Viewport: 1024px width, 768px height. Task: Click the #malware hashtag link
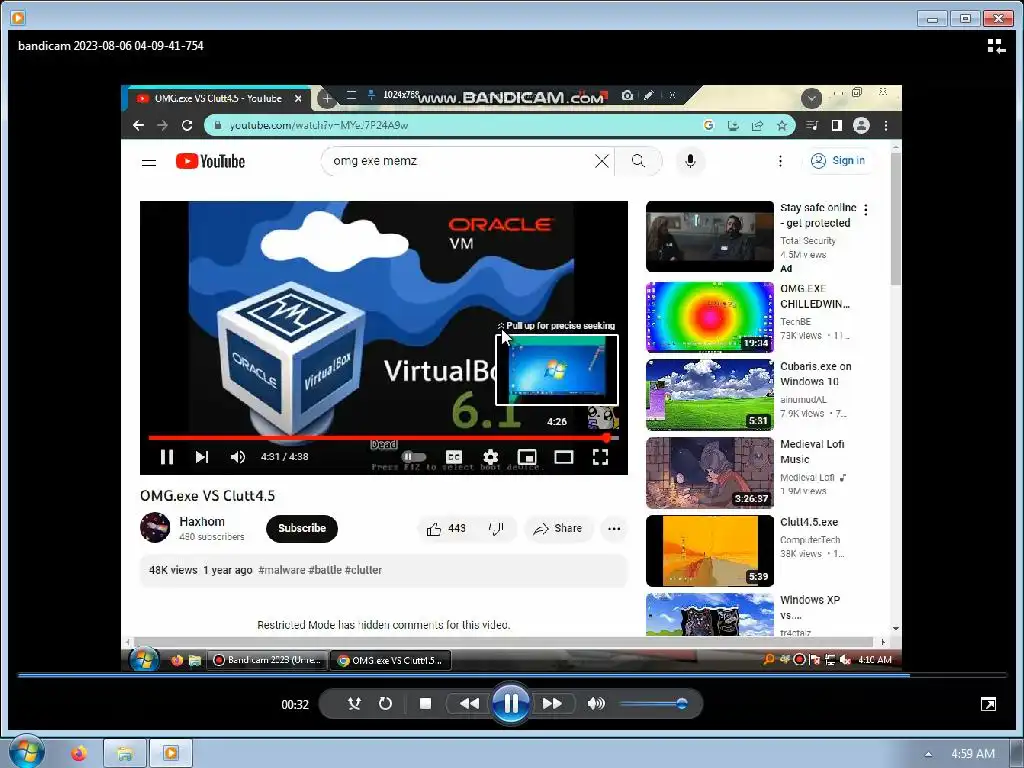tap(281, 570)
